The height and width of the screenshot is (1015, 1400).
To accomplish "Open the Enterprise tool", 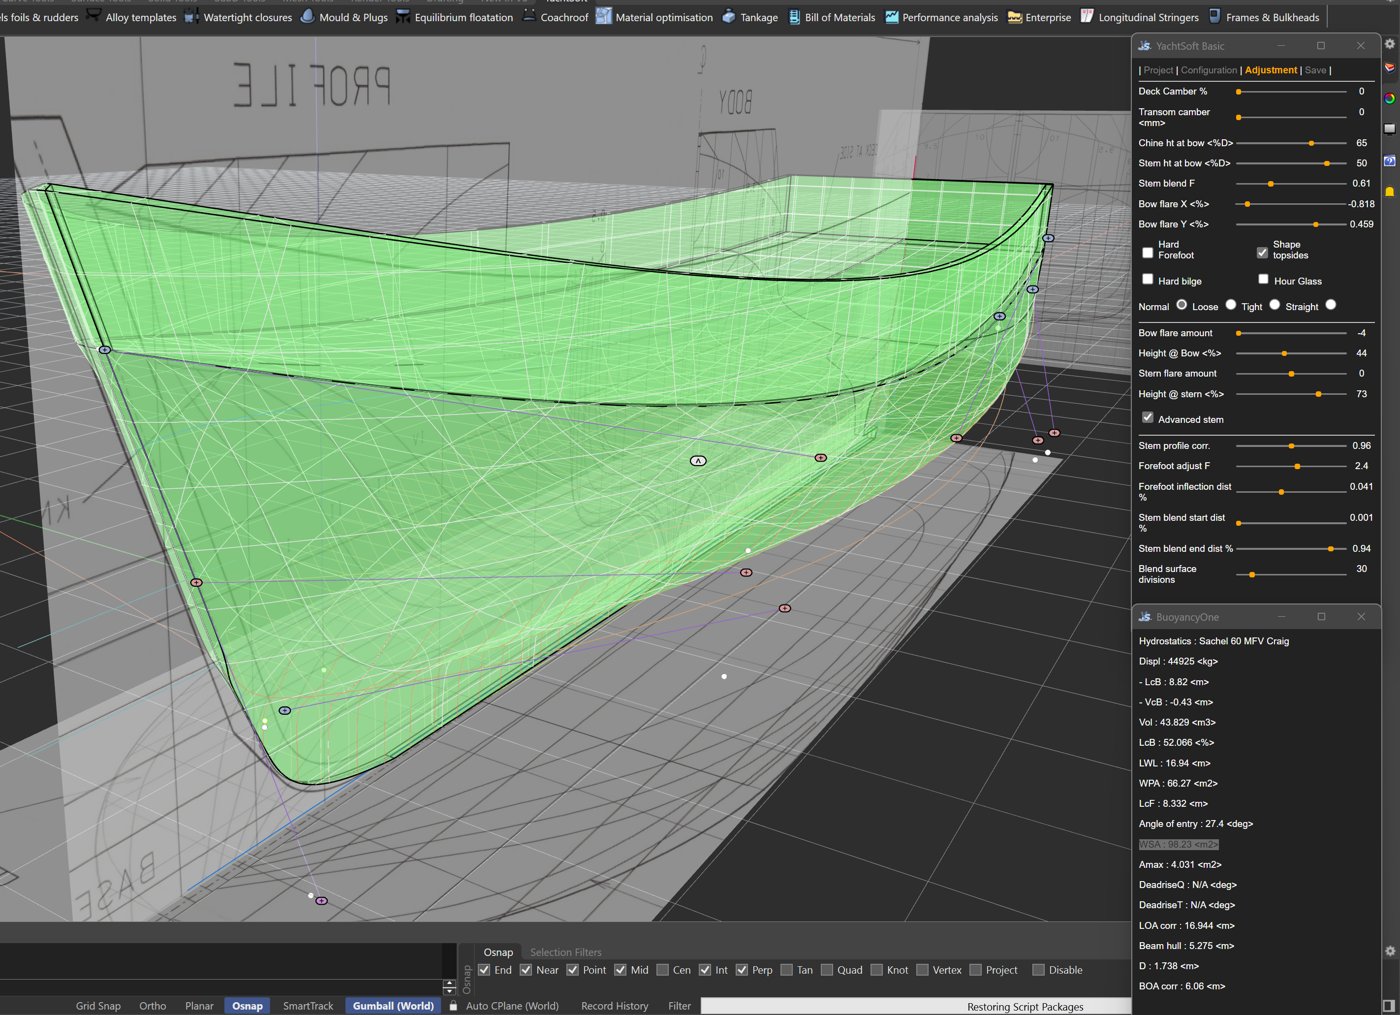I will coord(1038,17).
